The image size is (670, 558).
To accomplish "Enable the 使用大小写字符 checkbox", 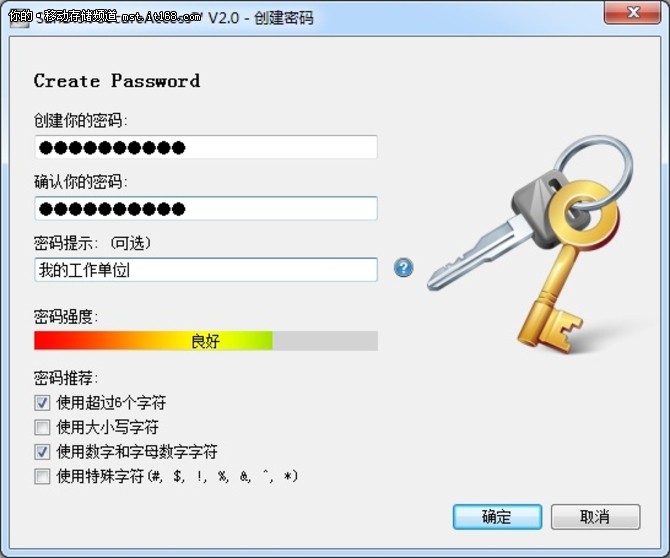I will click(x=42, y=427).
